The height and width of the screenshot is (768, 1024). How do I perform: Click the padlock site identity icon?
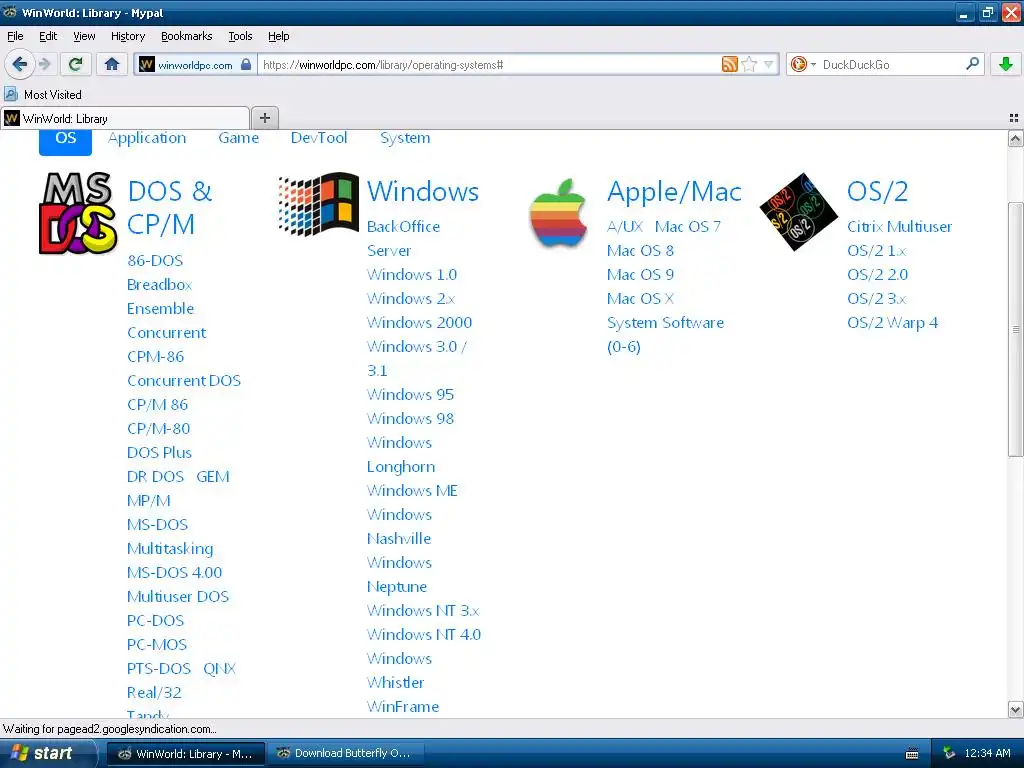coord(246,64)
